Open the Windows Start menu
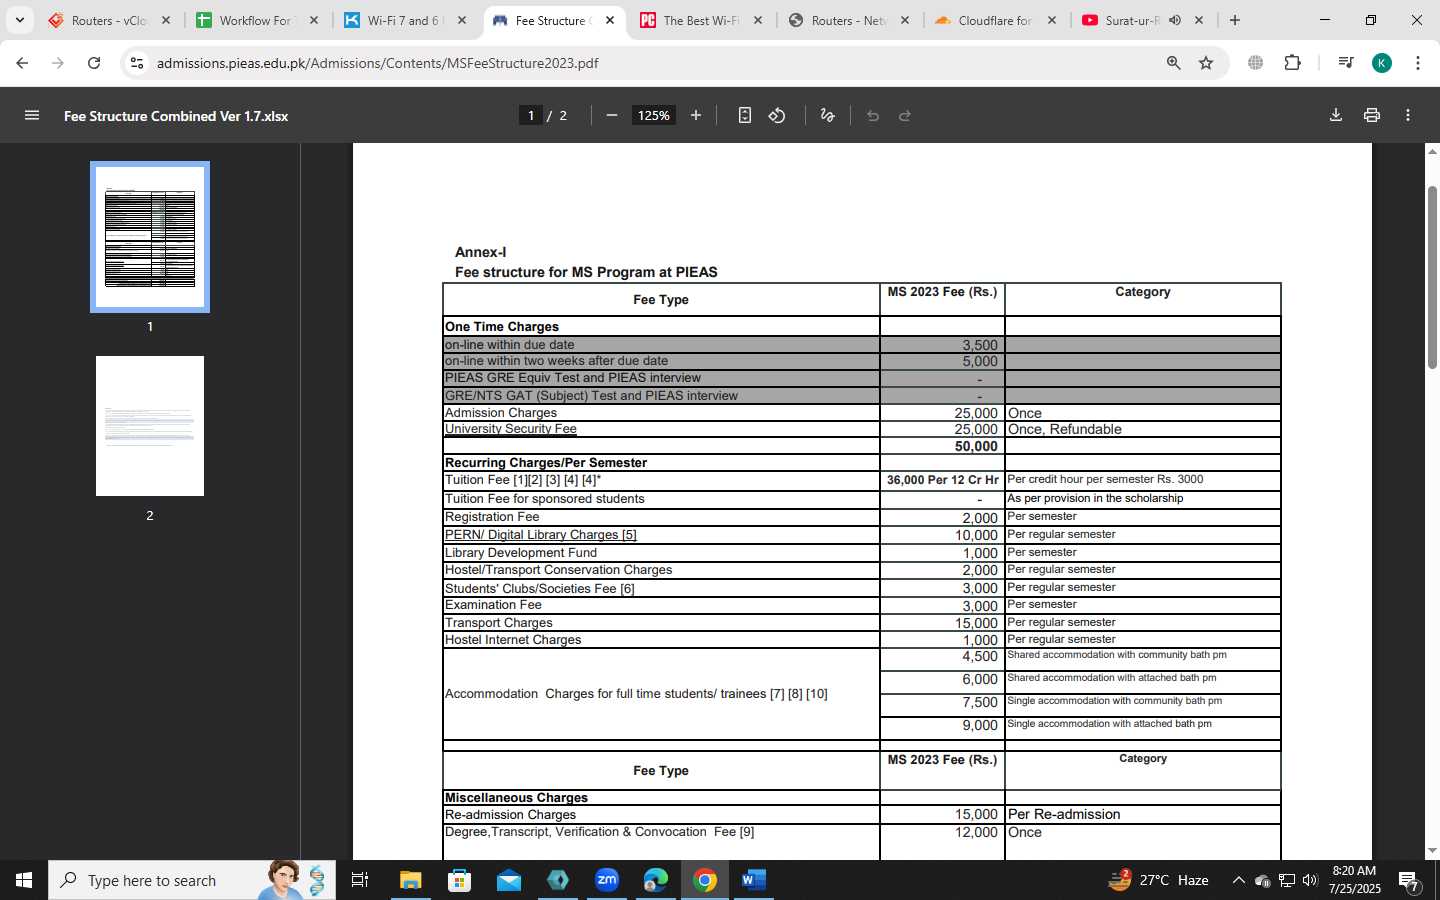Image resolution: width=1440 pixels, height=900 pixels. click(x=24, y=880)
